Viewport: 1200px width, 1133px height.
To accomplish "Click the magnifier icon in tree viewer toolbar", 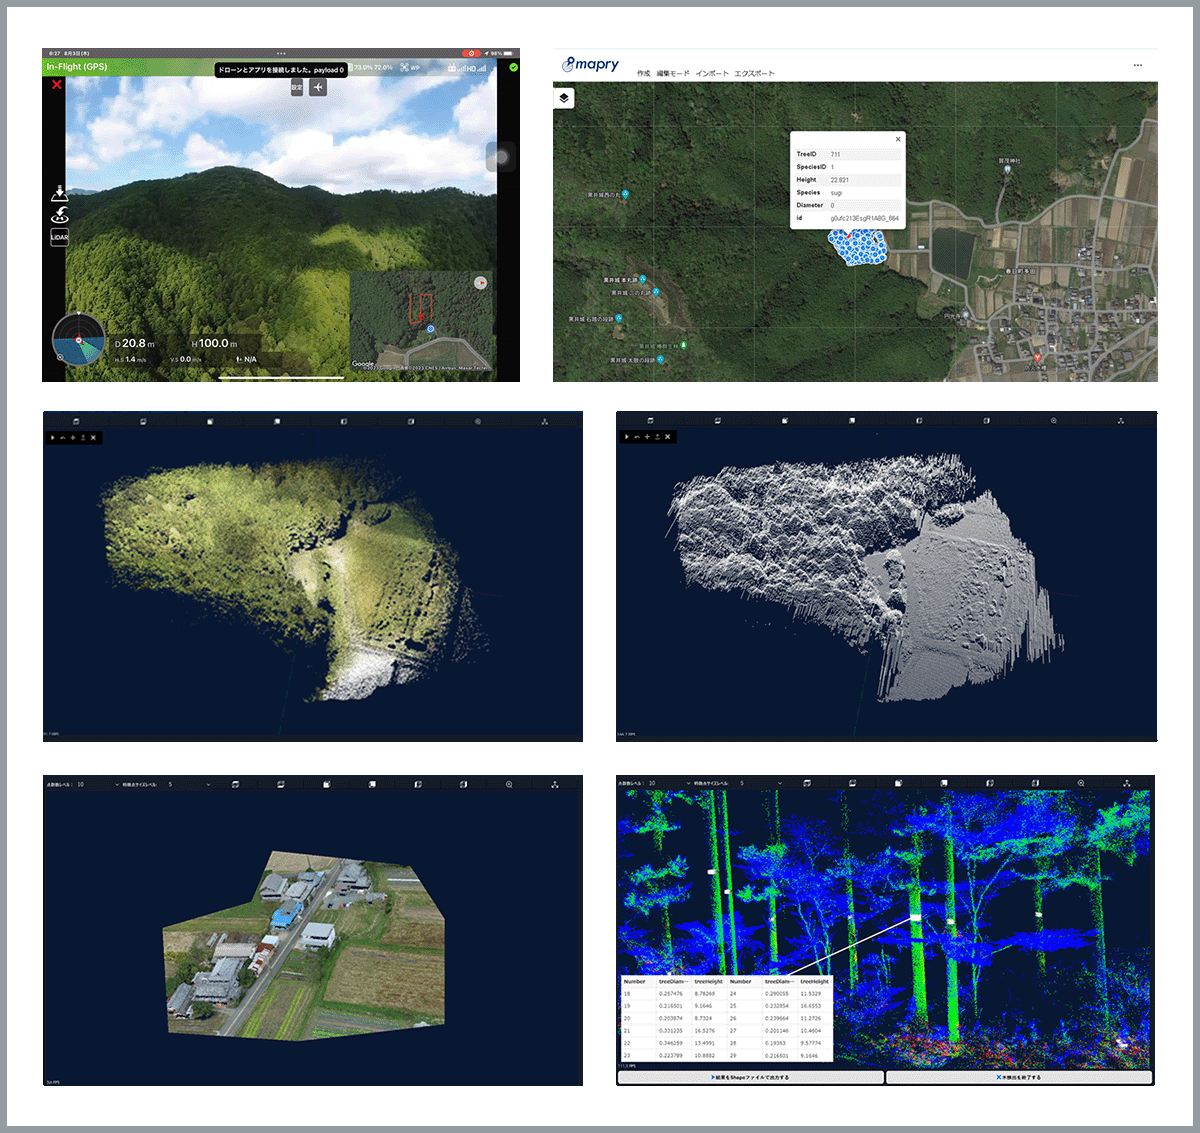I will point(1081,784).
